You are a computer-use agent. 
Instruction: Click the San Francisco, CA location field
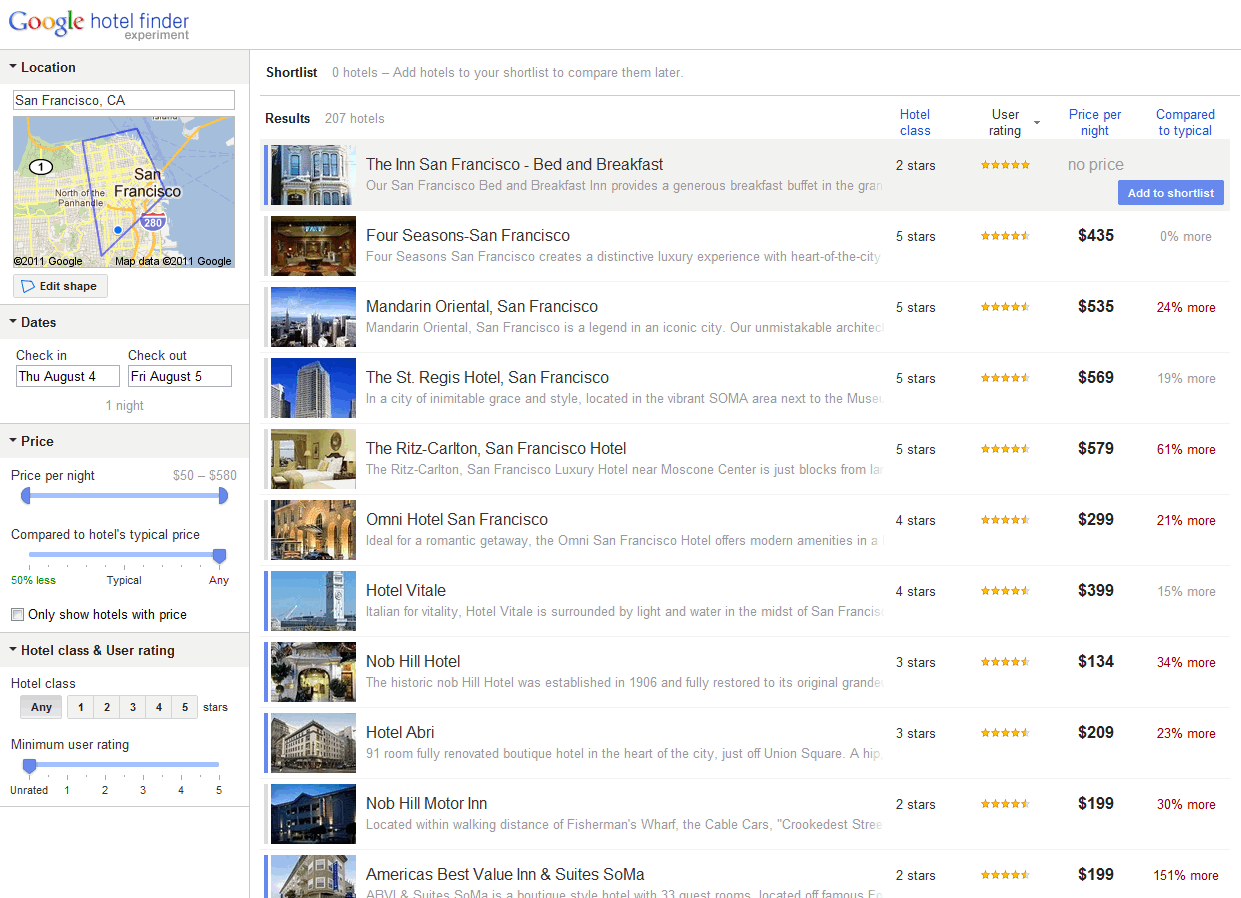click(x=122, y=99)
